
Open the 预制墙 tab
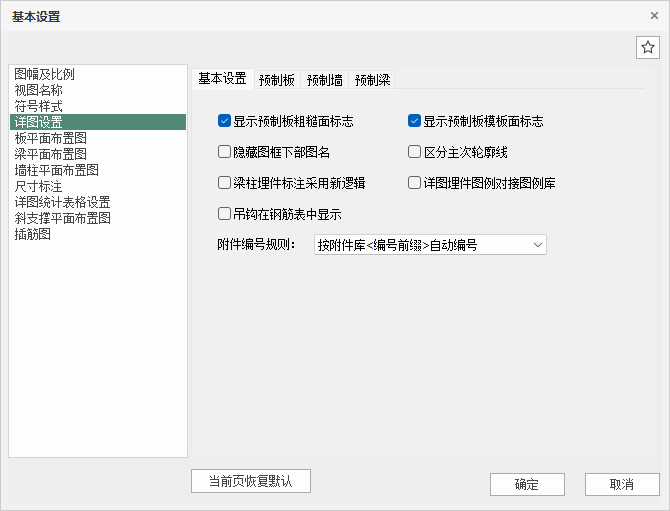pos(324,80)
